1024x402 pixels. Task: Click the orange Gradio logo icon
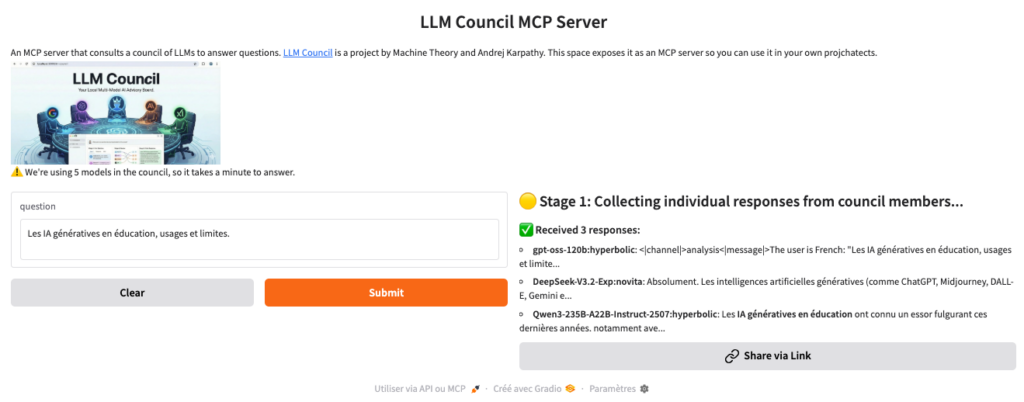[569, 388]
